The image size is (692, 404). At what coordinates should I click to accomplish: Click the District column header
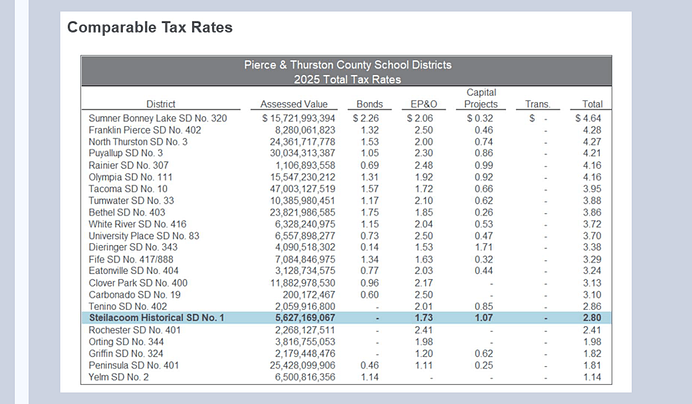161,104
